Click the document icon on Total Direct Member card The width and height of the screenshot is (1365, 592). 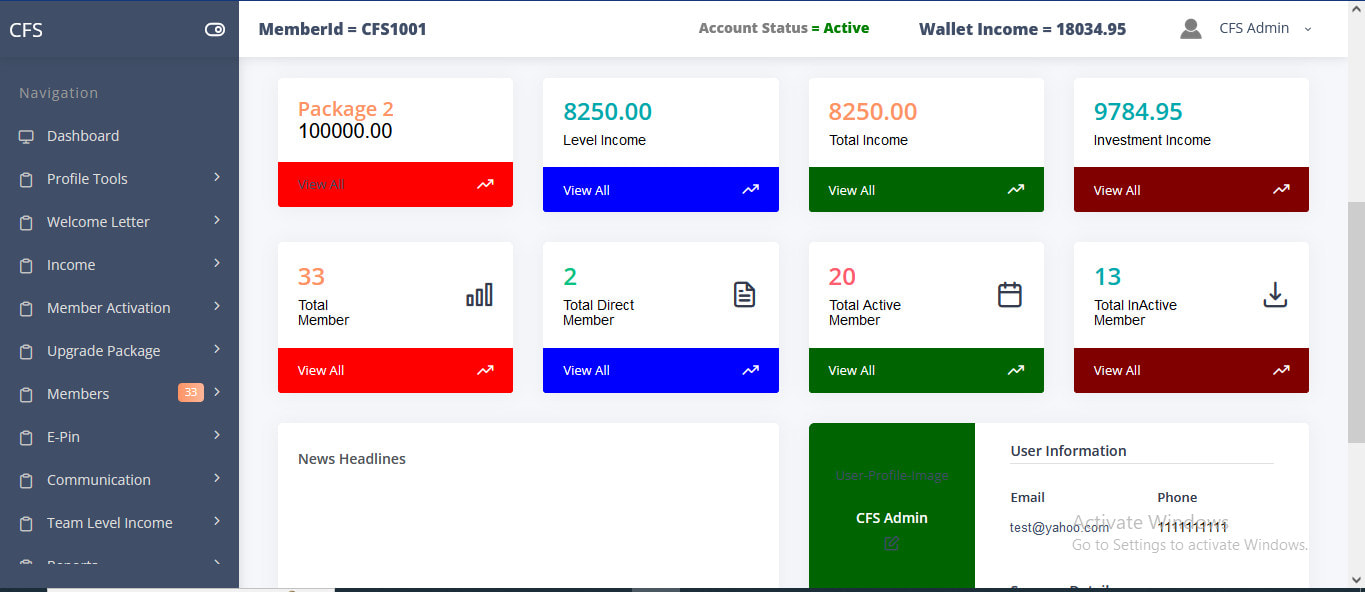click(744, 295)
